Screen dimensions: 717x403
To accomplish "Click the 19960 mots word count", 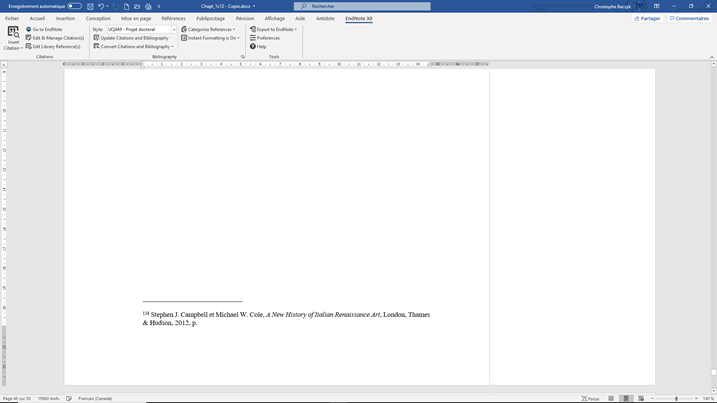I will pos(48,398).
